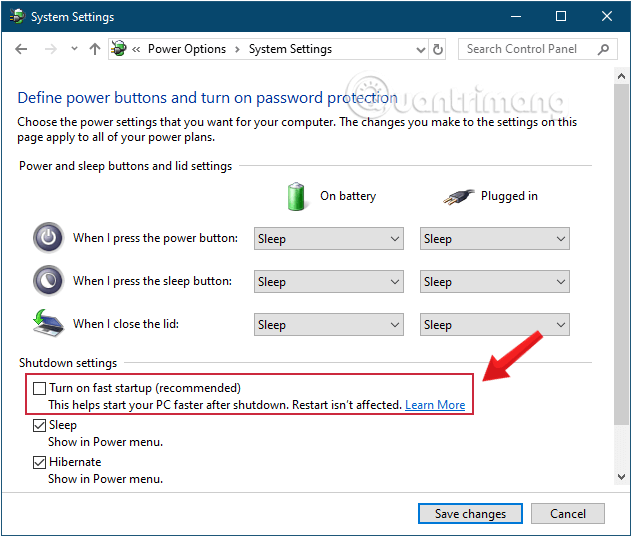The image size is (632, 537).
Task: Refresh the page with the refresh icon
Action: tap(438, 50)
